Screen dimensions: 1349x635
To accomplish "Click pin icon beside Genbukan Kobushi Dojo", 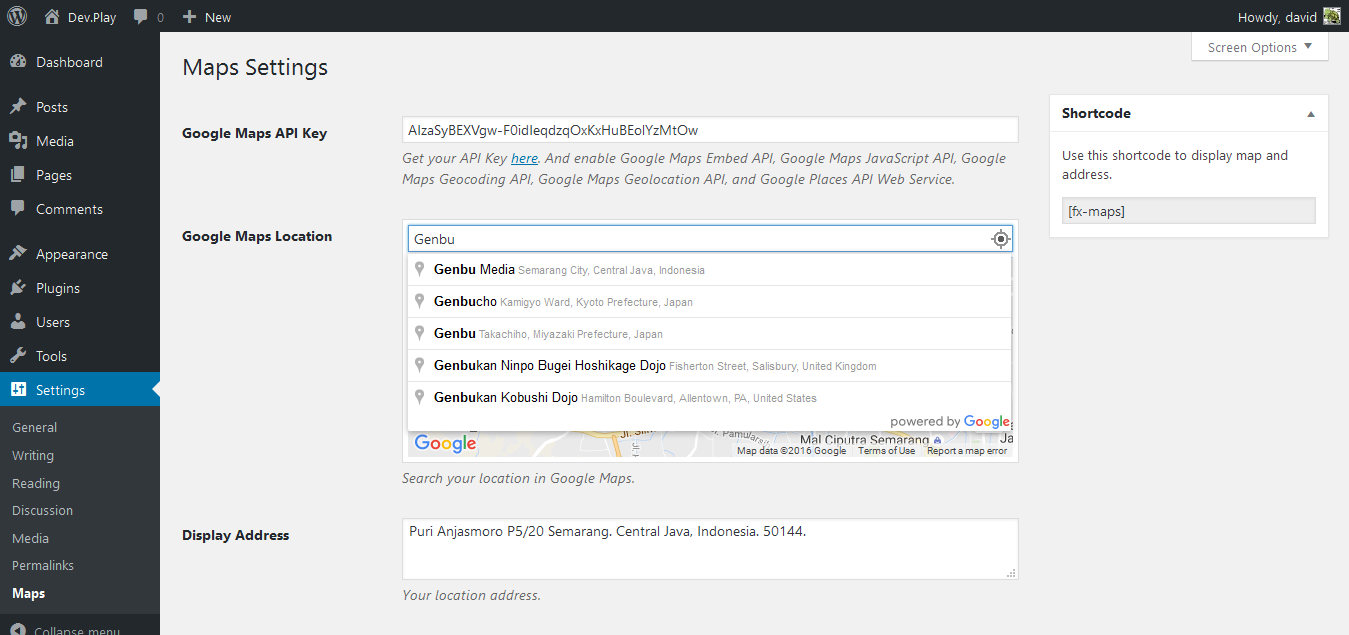I will [420, 397].
